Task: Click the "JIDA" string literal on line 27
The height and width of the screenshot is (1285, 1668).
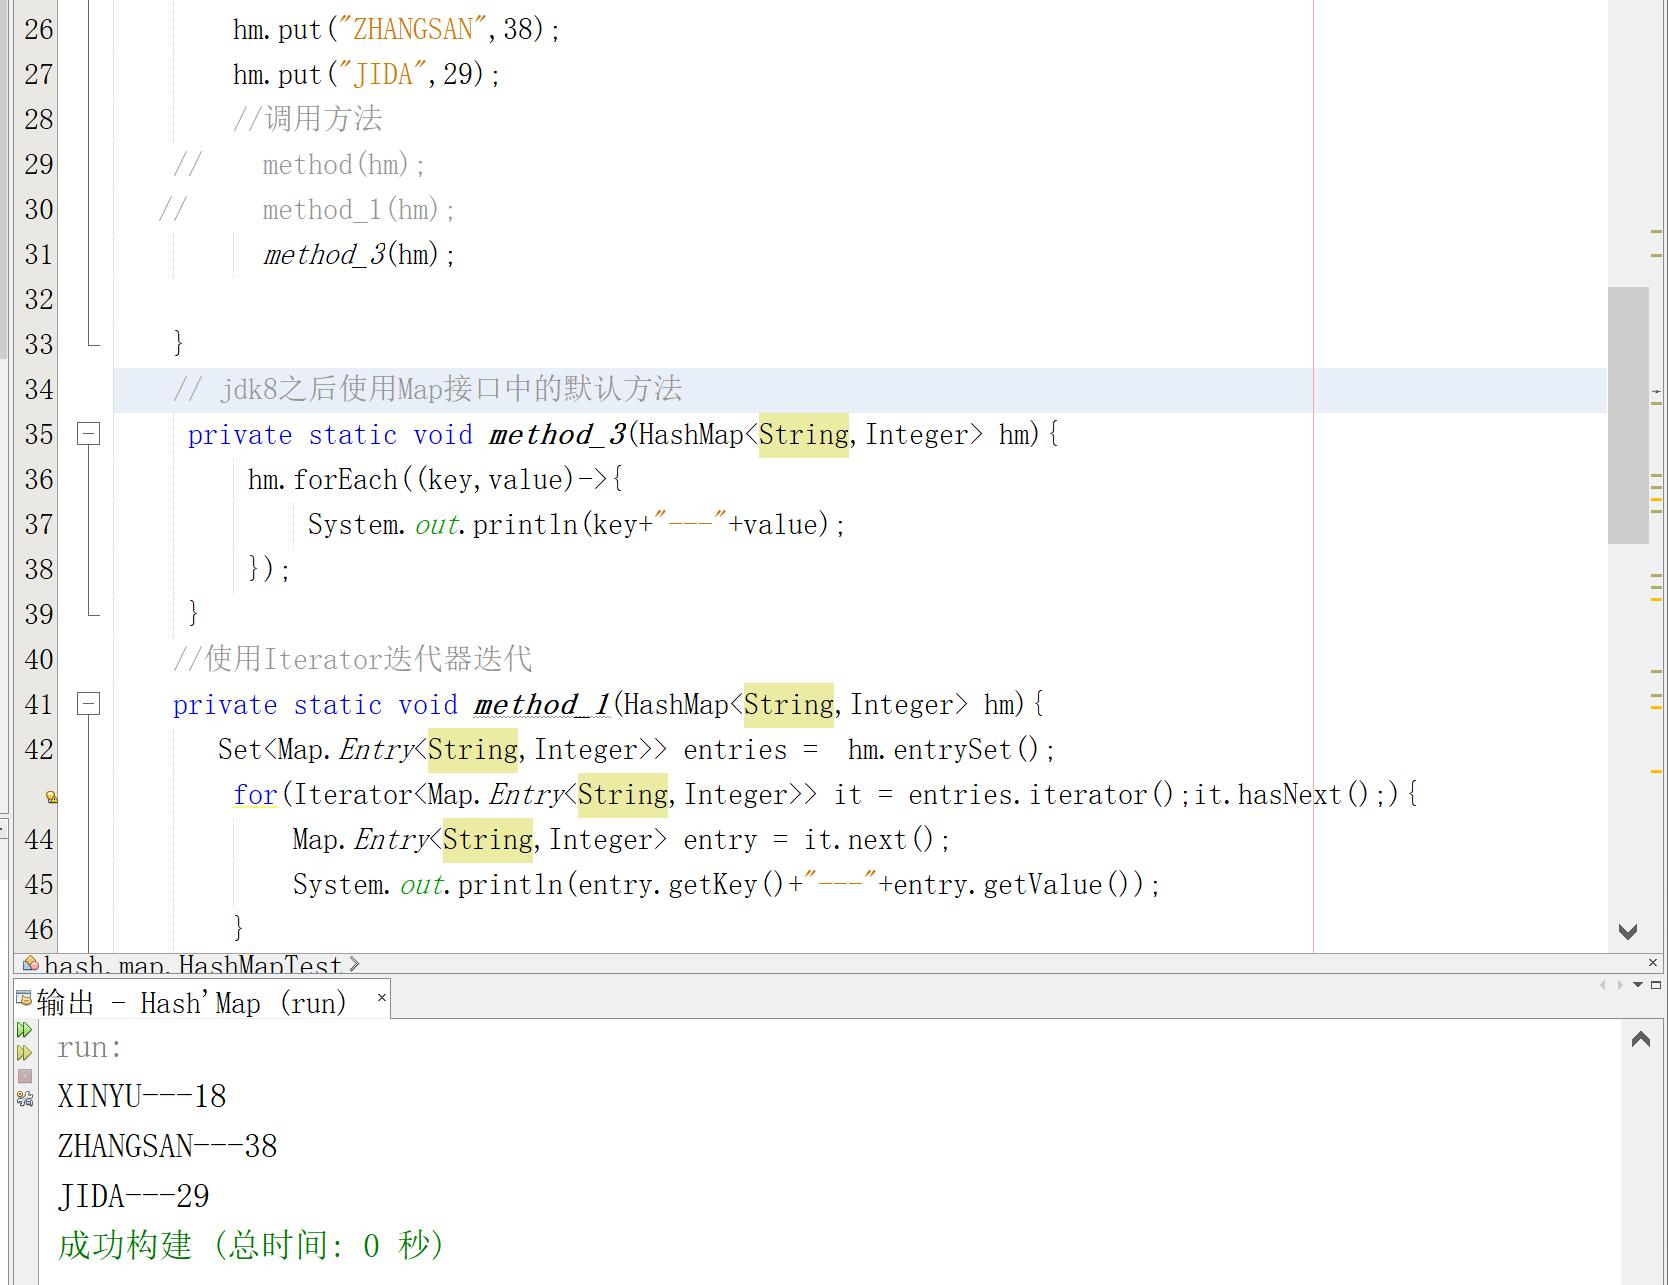Action: coord(383,74)
